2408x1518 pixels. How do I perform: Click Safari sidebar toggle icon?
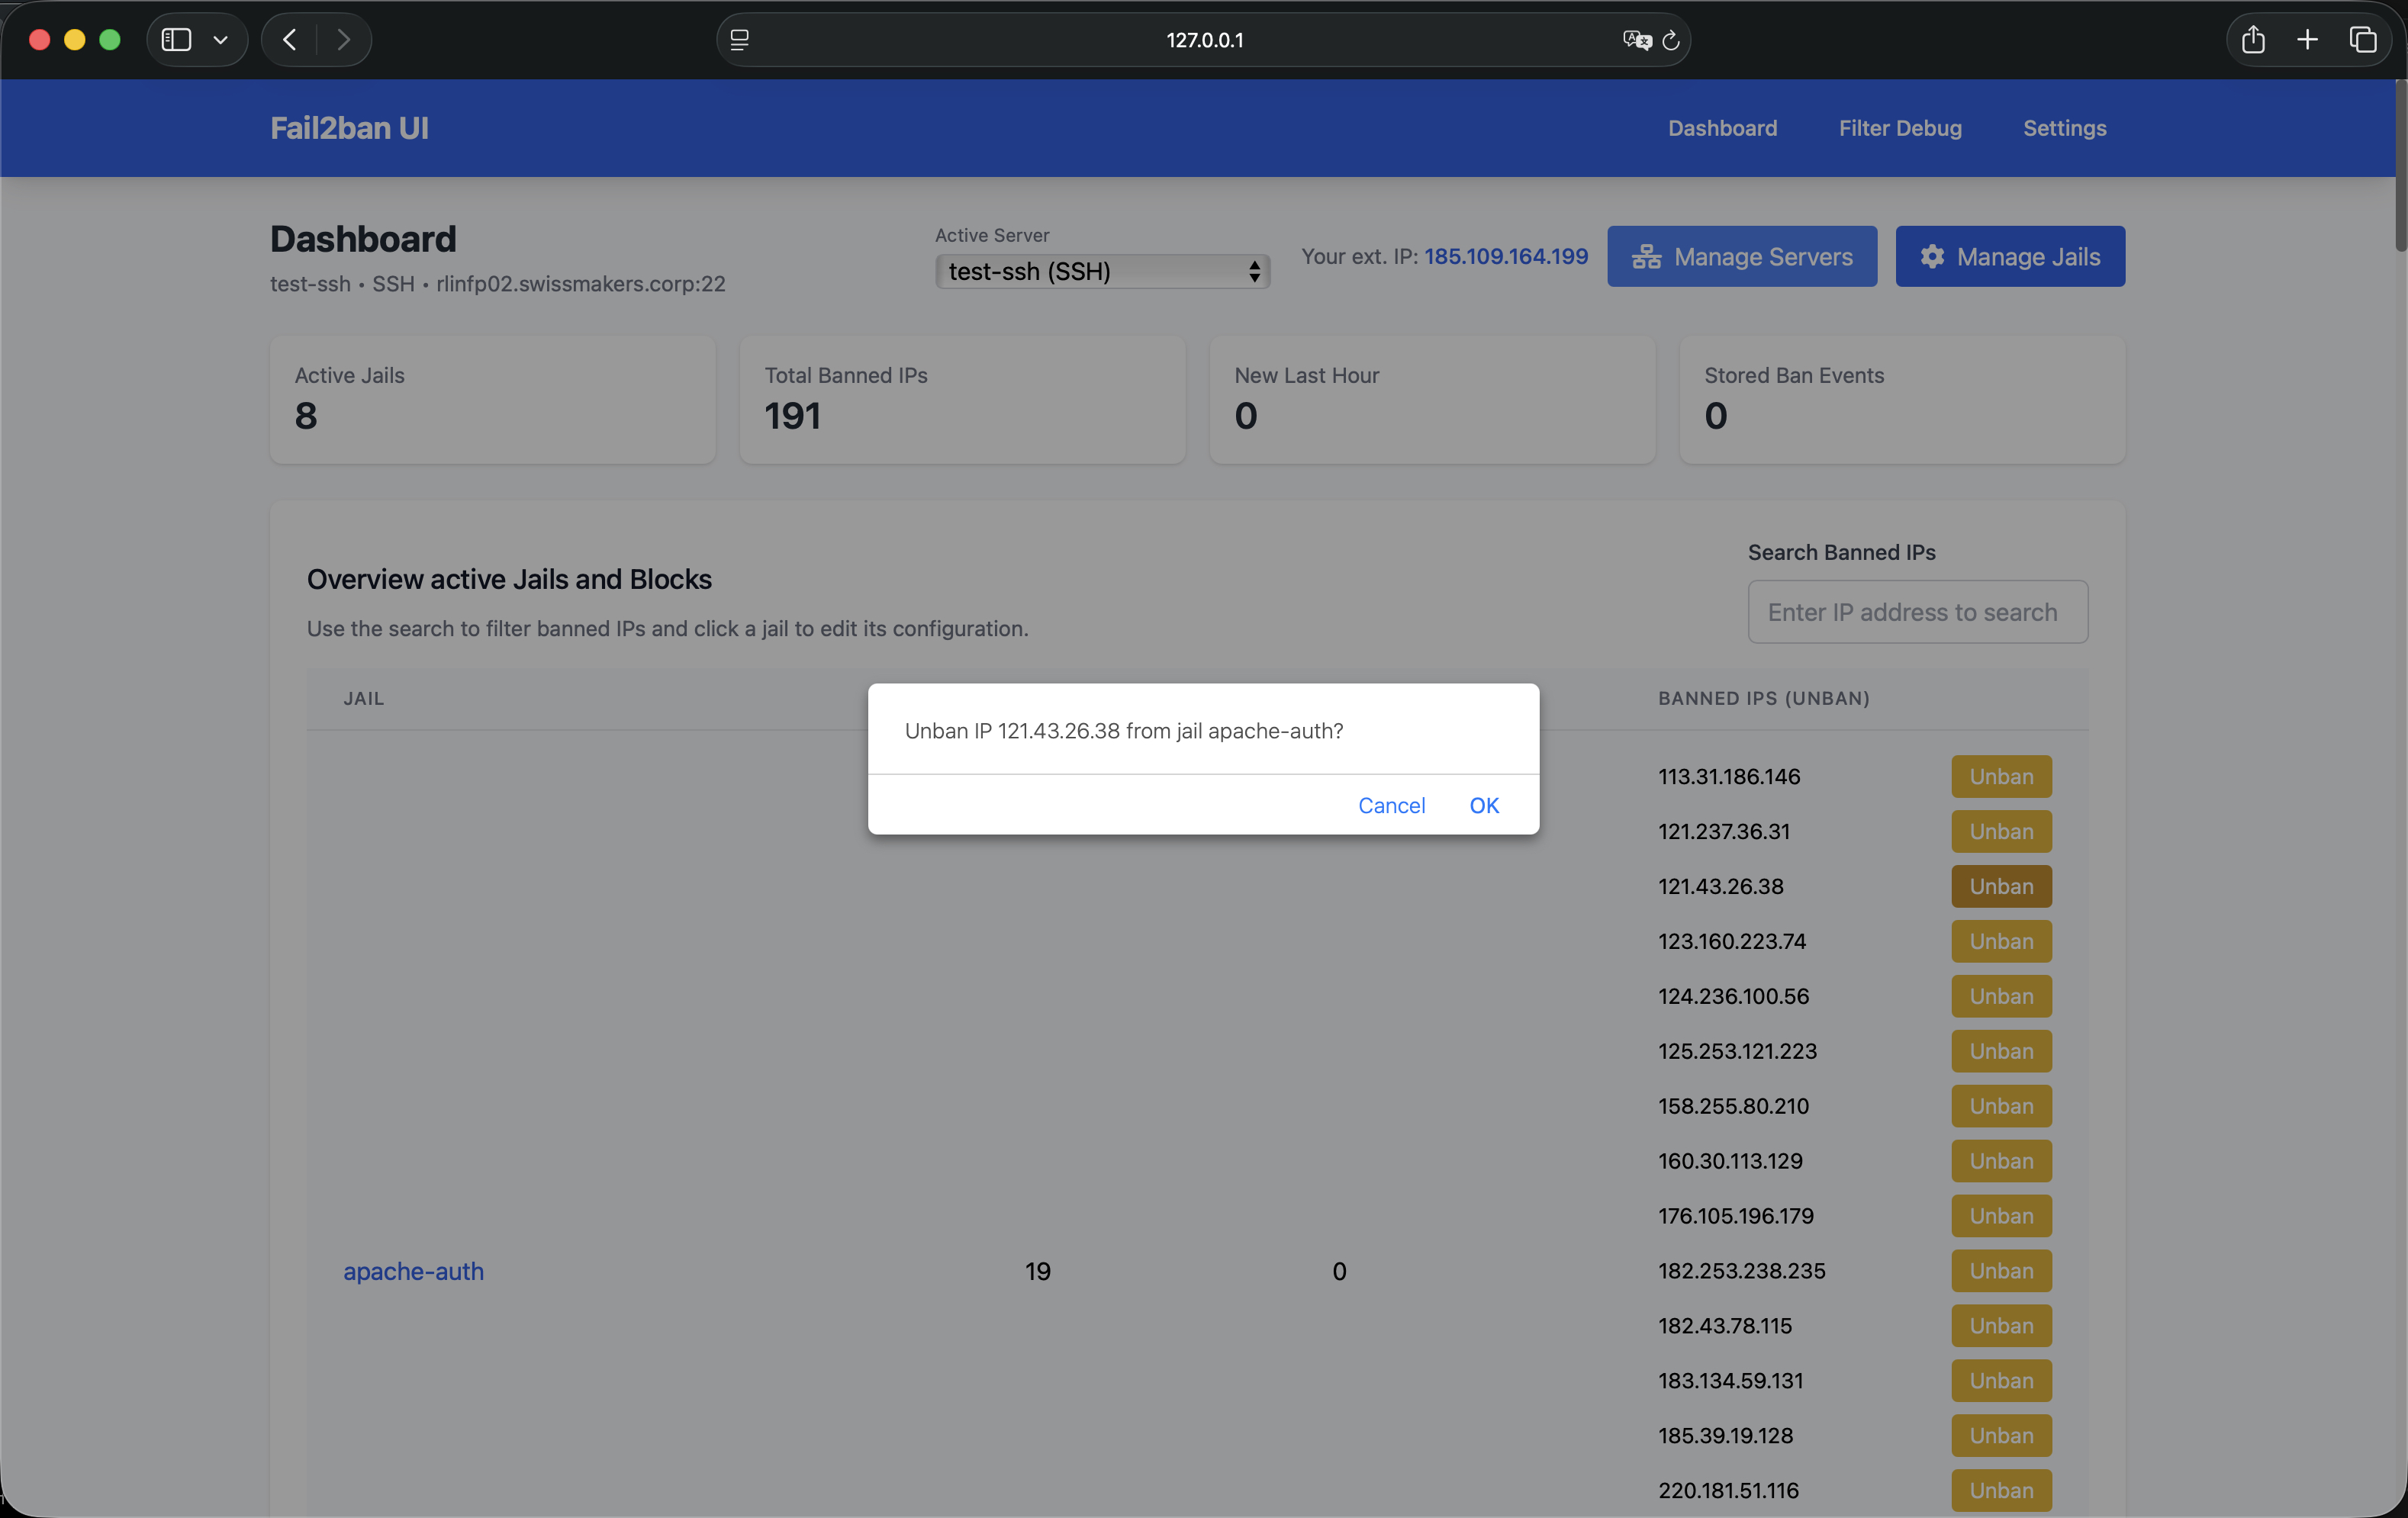(177, 40)
